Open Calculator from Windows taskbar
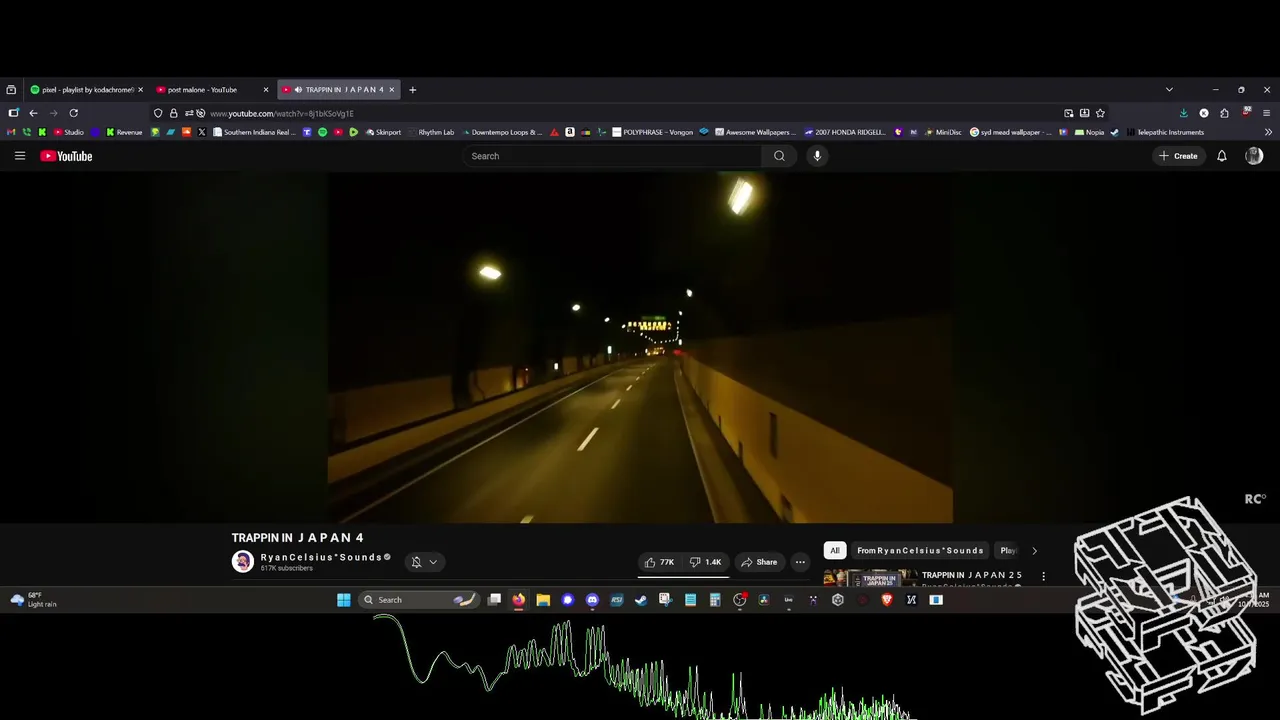The image size is (1280, 720). (x=715, y=600)
